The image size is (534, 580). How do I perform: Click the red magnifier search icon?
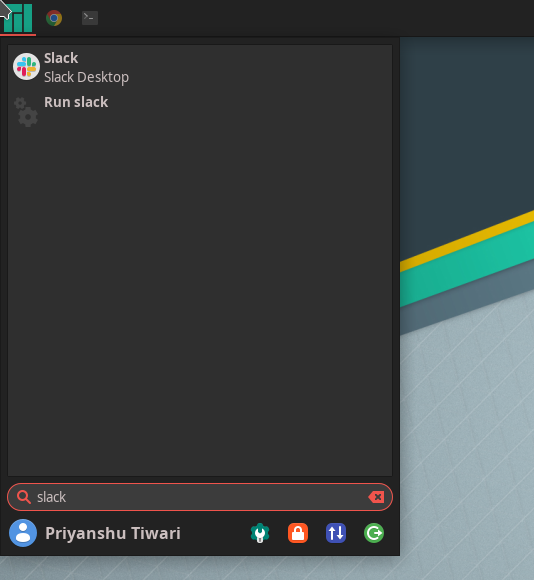(24, 497)
